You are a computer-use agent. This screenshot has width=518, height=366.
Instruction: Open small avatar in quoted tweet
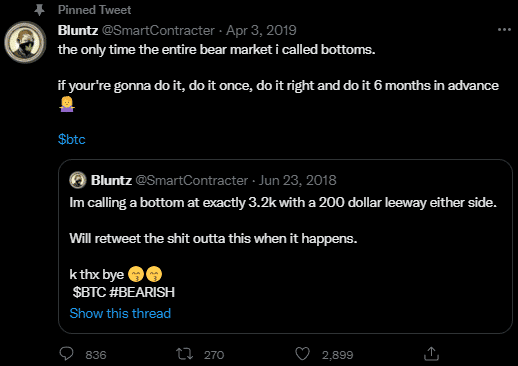pos(78,180)
